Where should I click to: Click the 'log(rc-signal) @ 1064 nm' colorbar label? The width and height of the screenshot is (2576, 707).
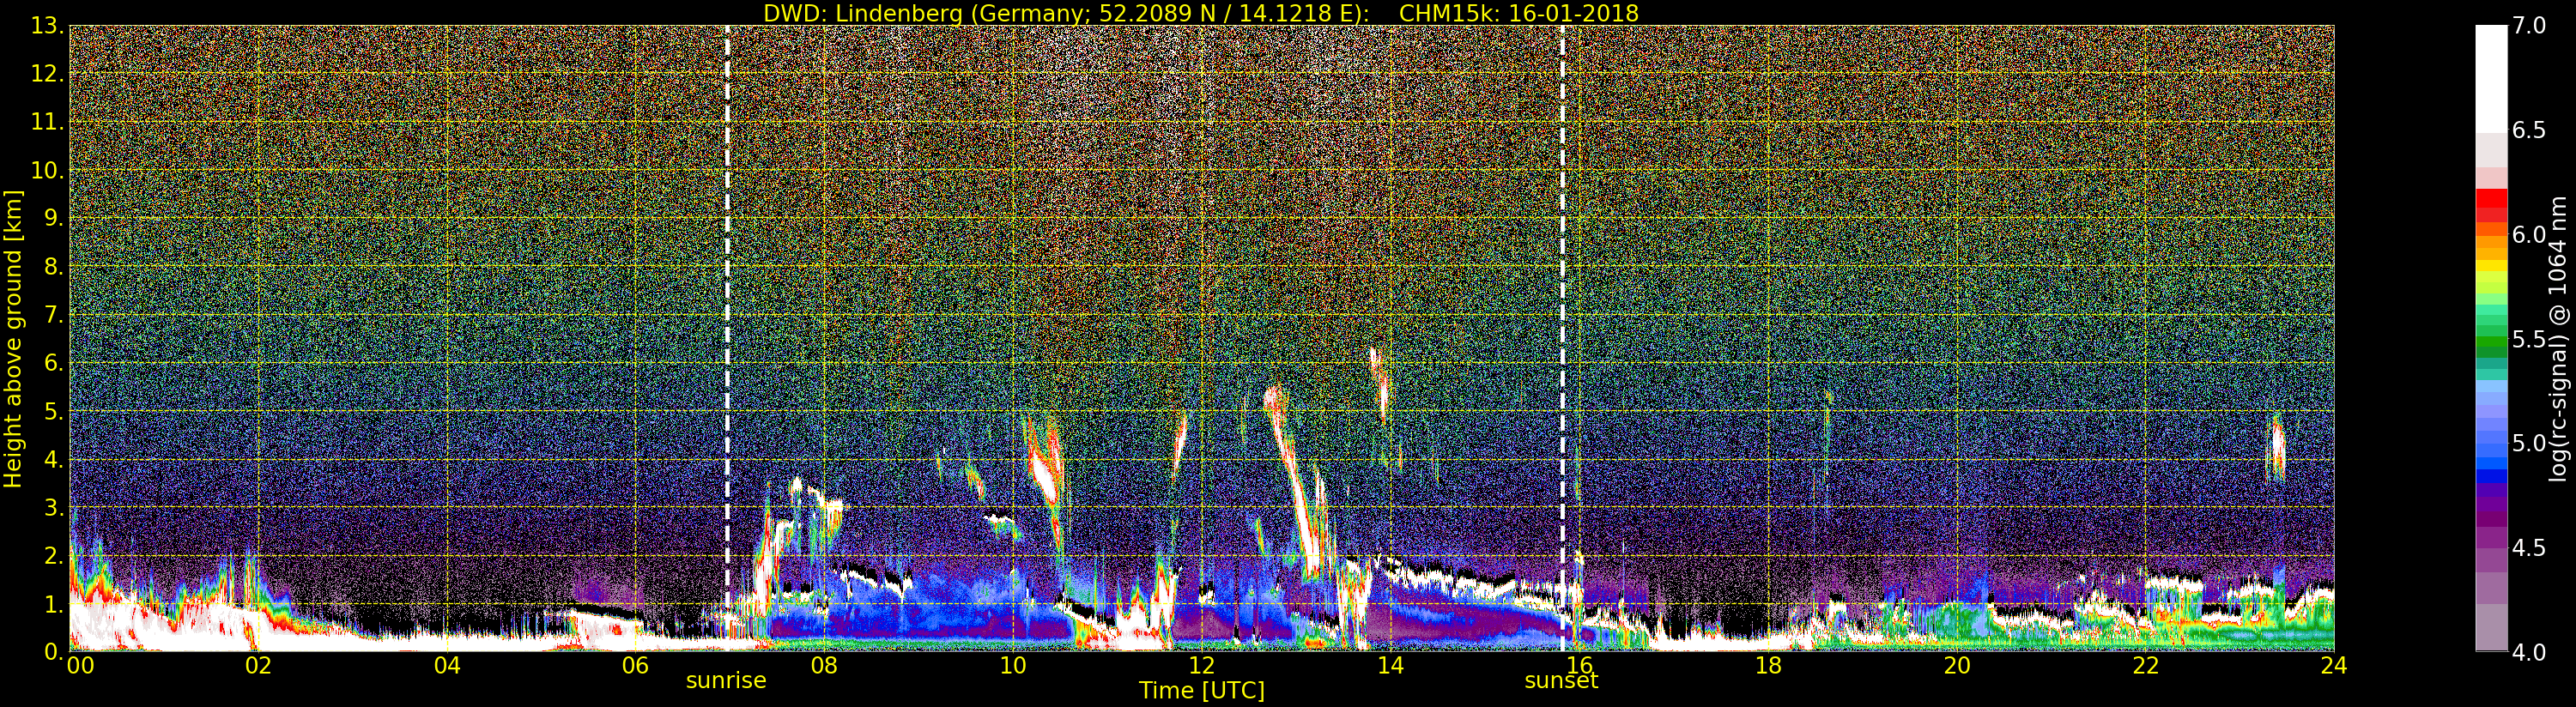[2559, 339]
